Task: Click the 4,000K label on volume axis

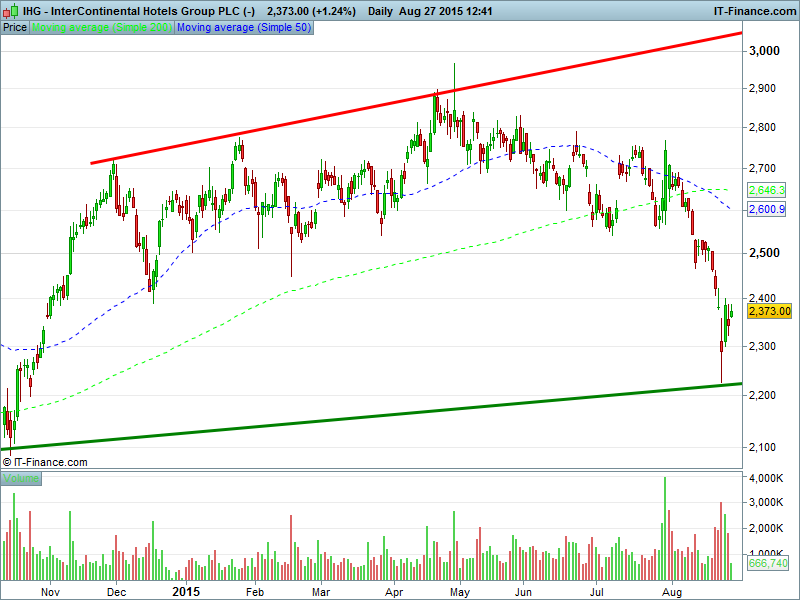Action: point(768,480)
